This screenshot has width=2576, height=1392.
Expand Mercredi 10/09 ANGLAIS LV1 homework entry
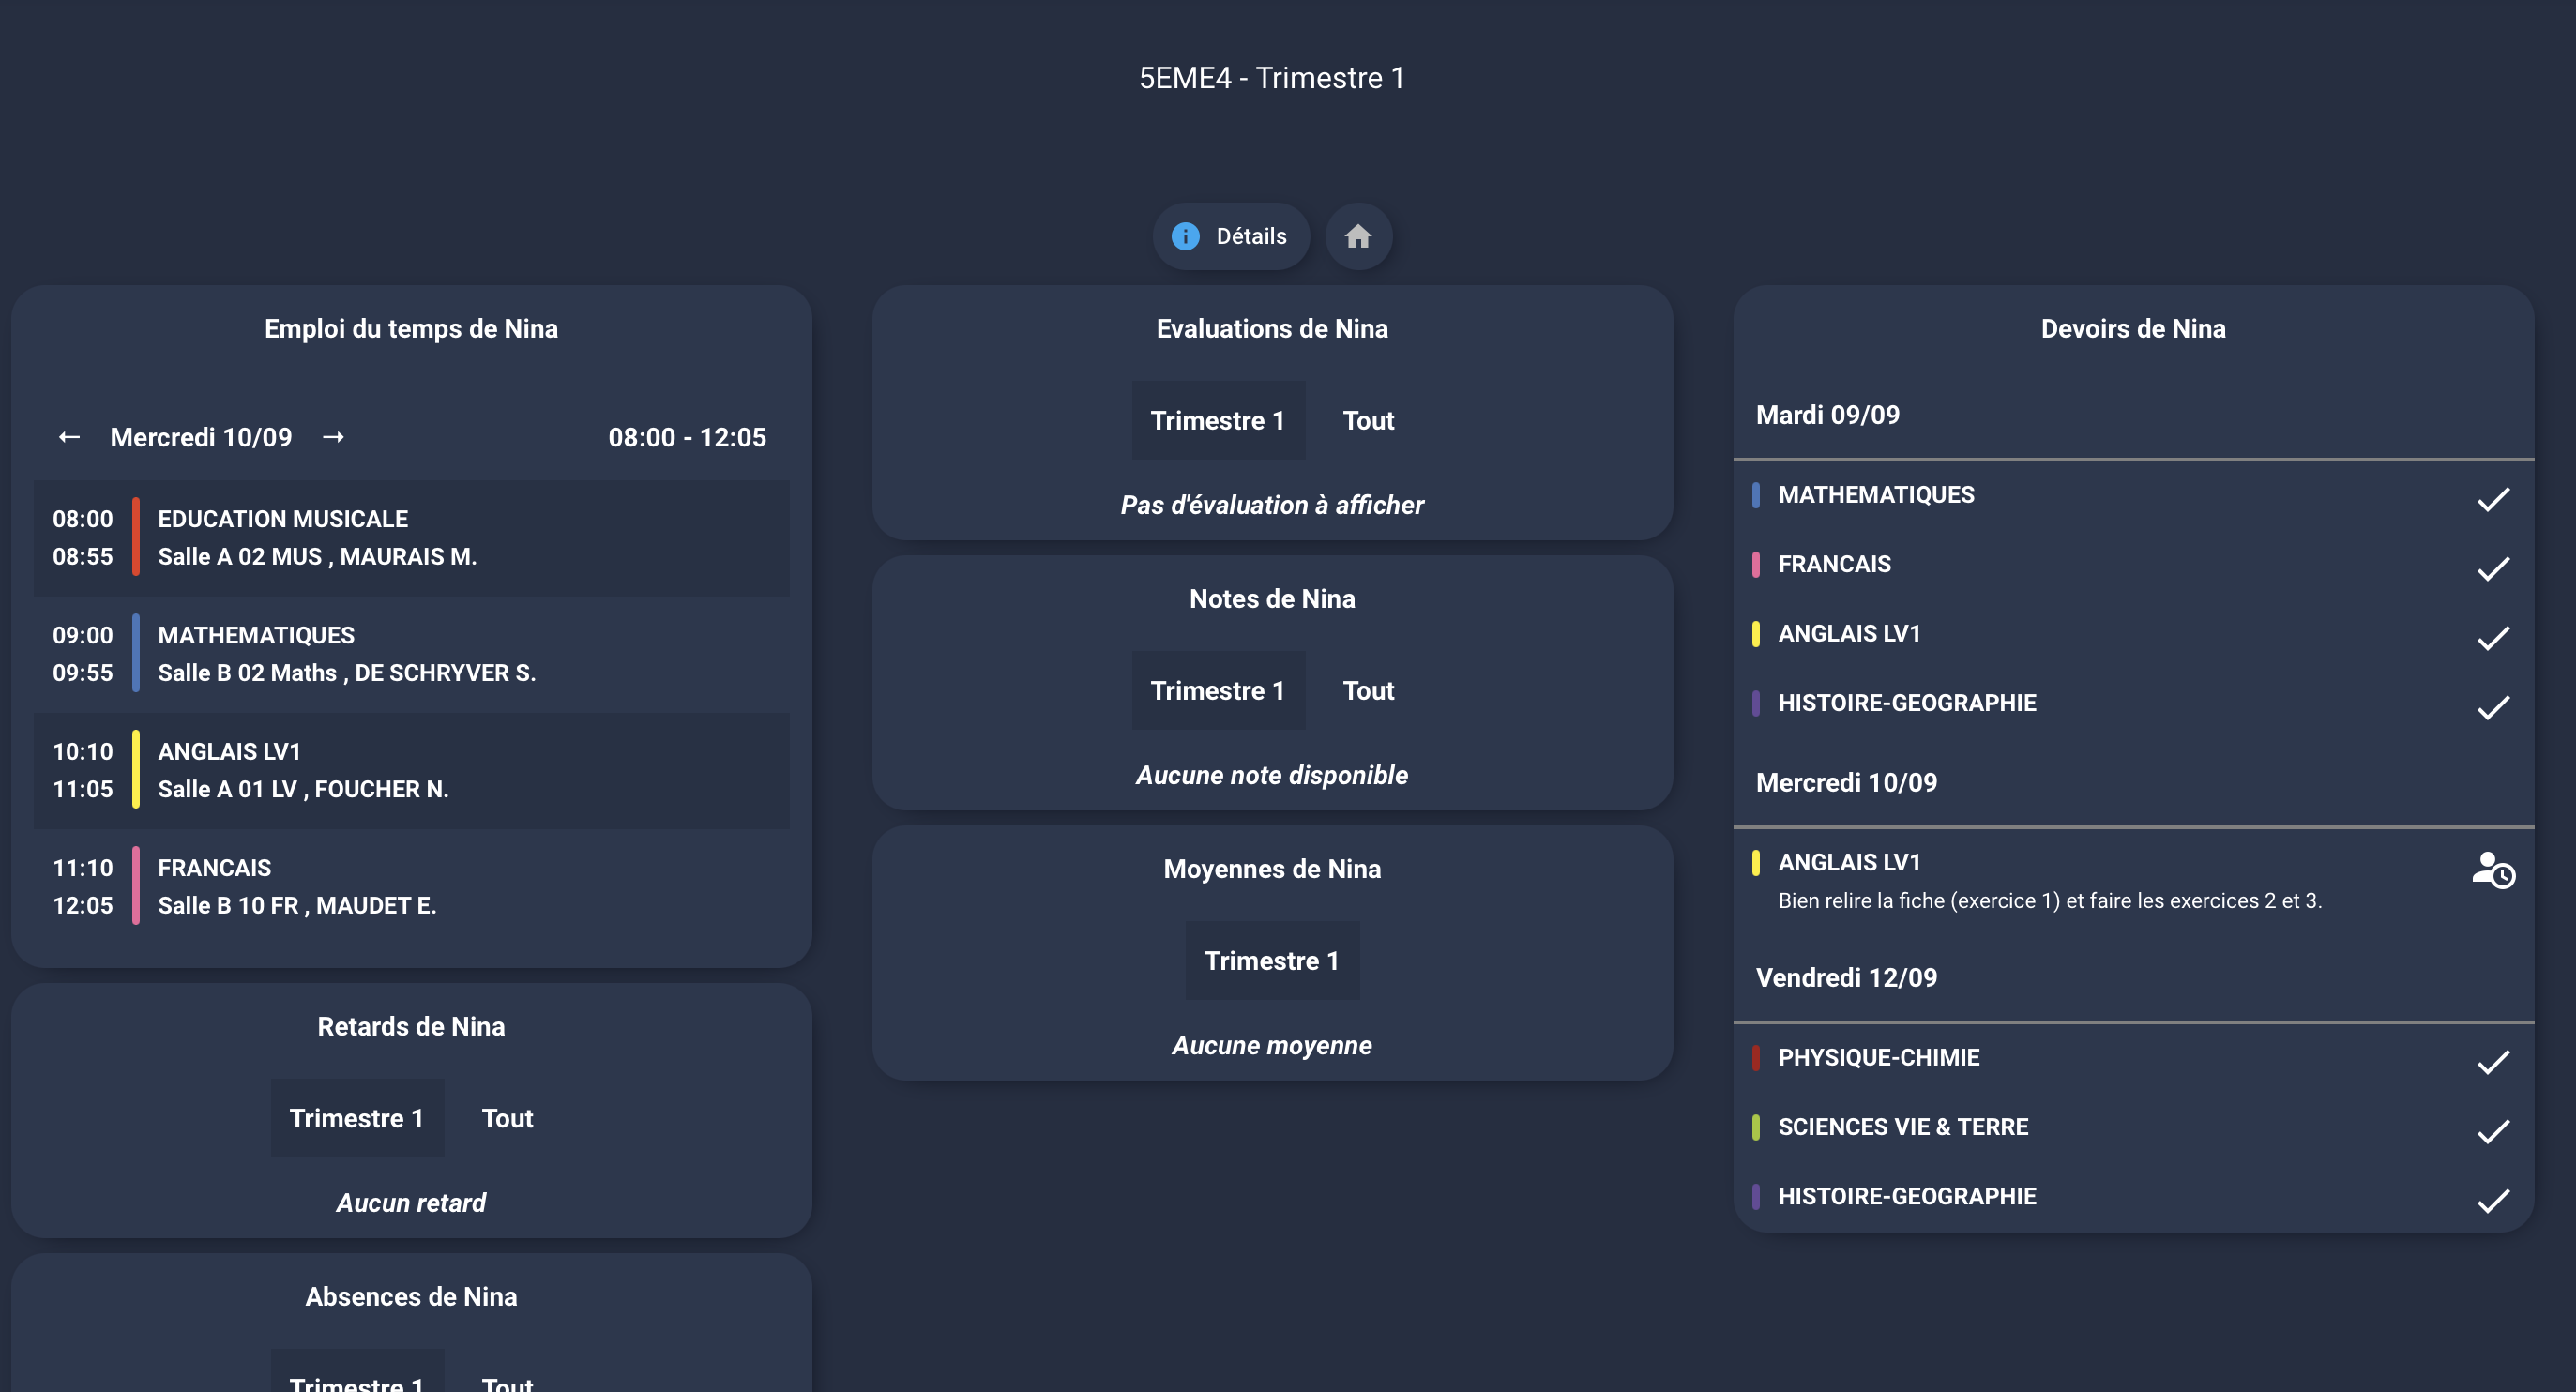(2048, 881)
